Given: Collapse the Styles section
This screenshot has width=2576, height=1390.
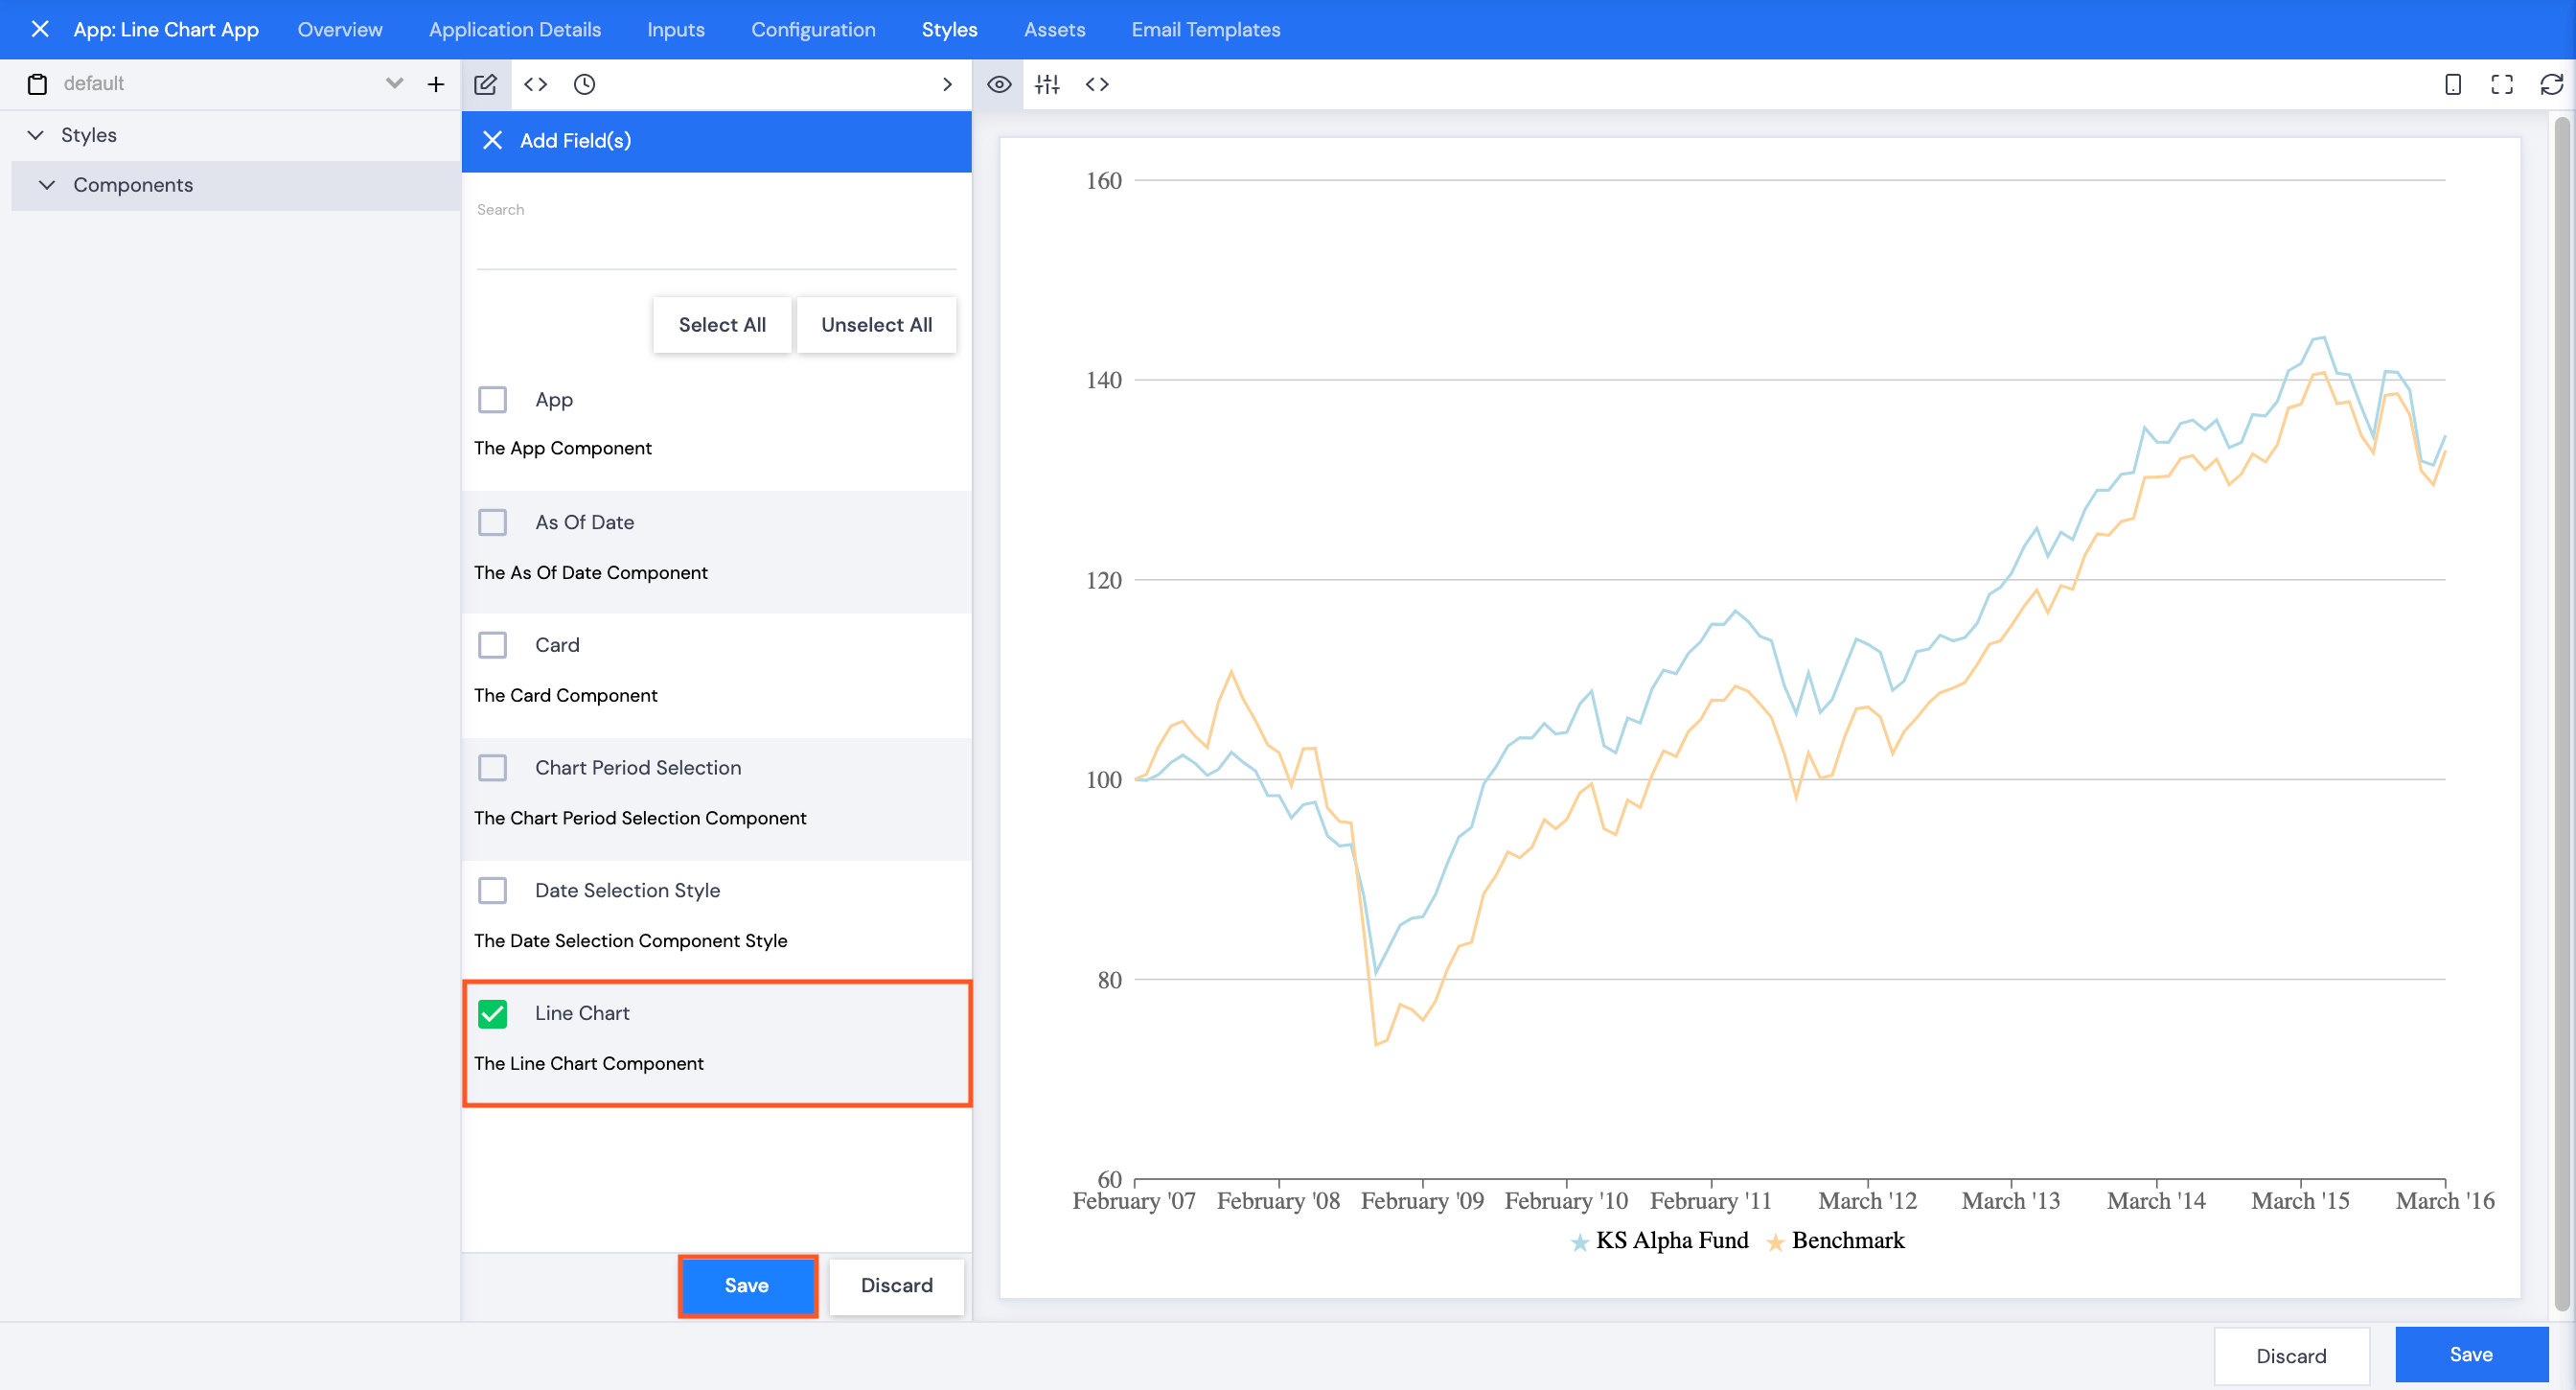Looking at the screenshot, I should pyautogui.click(x=36, y=135).
